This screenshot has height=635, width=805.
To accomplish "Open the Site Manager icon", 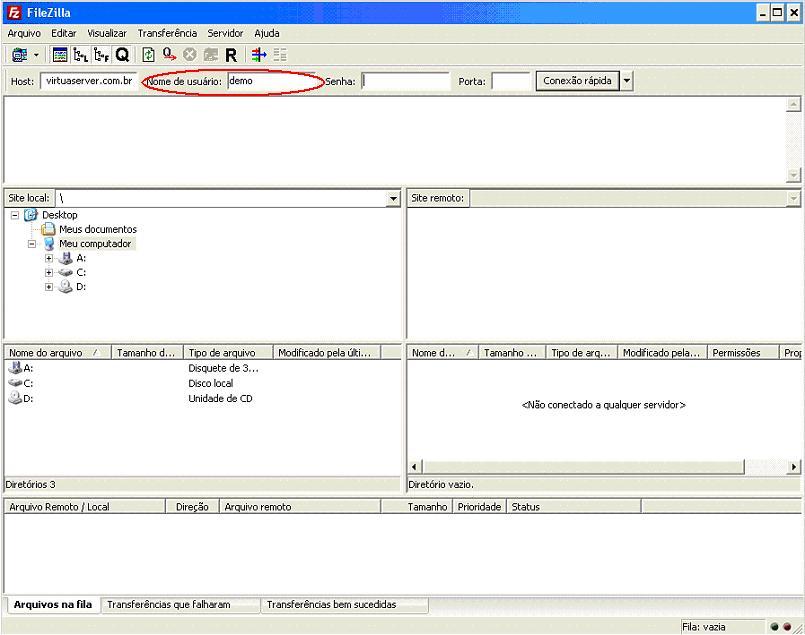I will coord(20,54).
